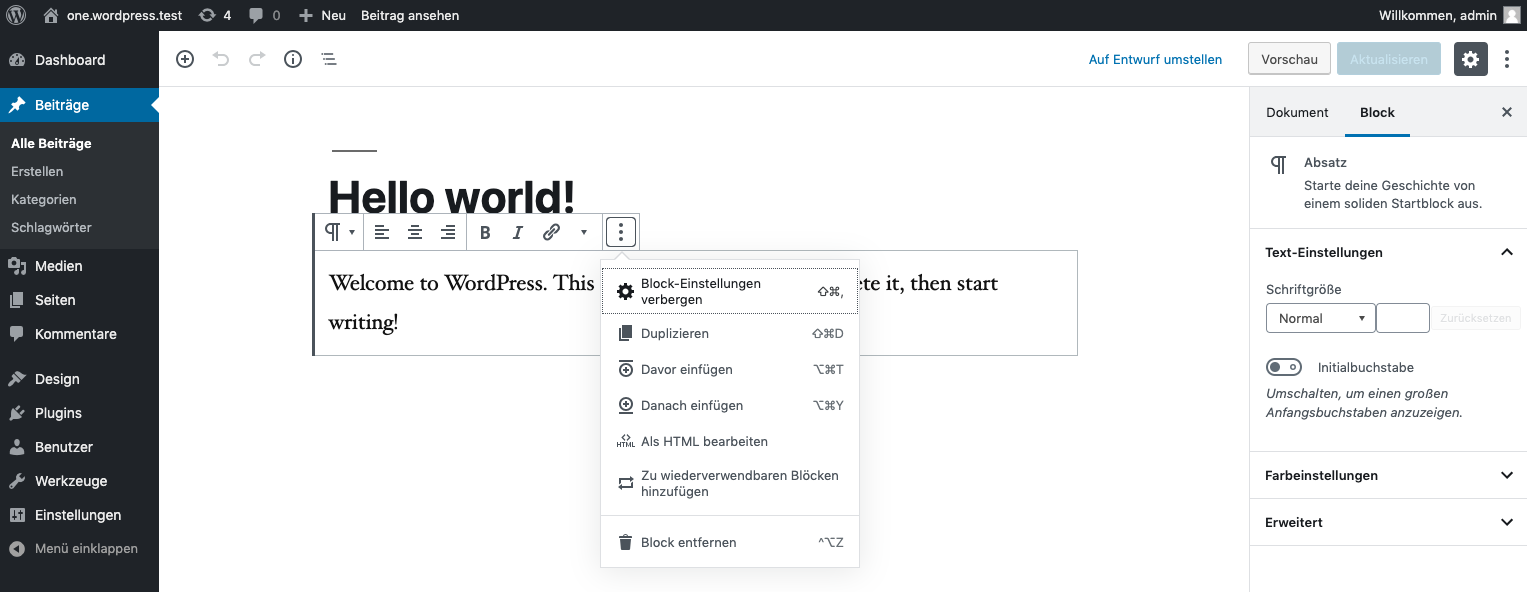Screen dimensions: 1527x592
Task: Collapse Text-Einstellungen panel
Action: (1389, 252)
